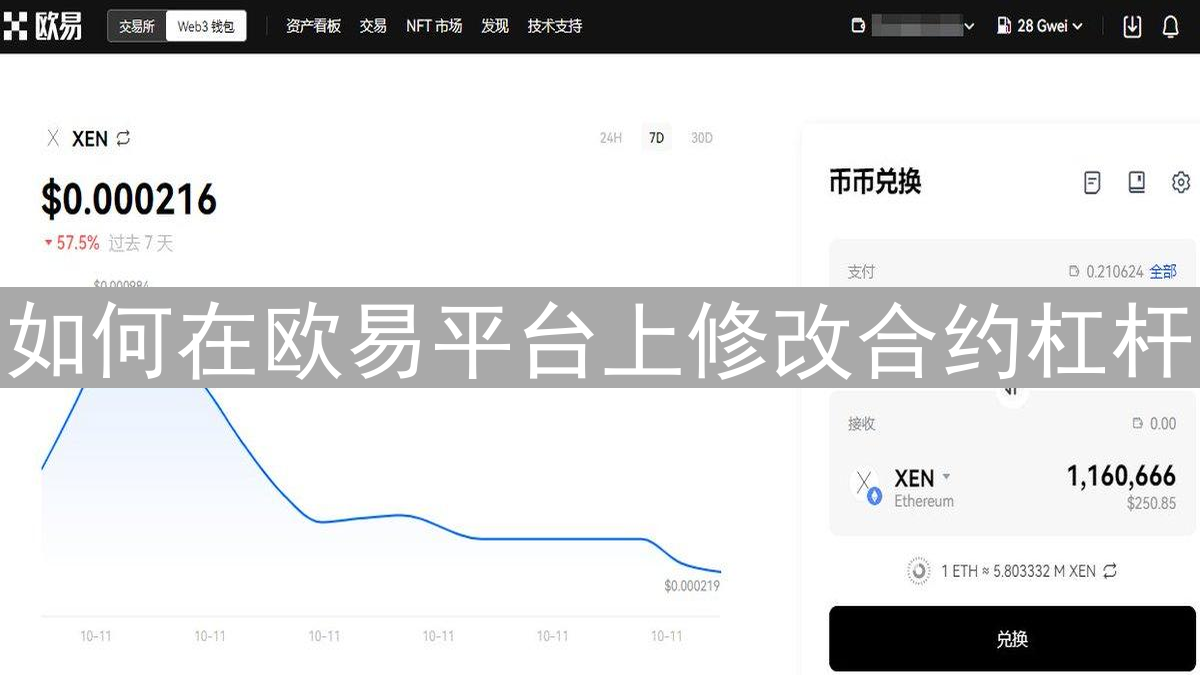Viewport: 1200px width, 675px height.
Task: Open the swap tutorial book icon
Action: click(x=1136, y=182)
